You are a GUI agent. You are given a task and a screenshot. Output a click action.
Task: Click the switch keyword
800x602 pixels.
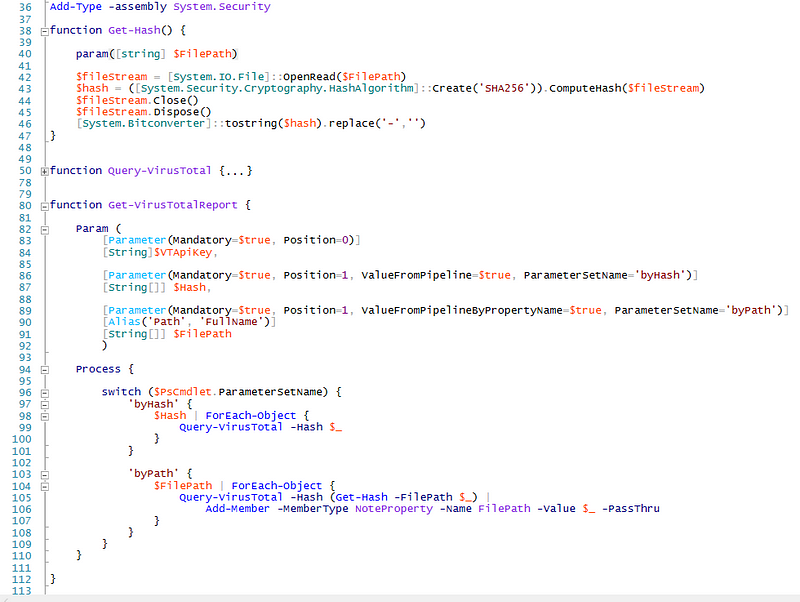click(121, 392)
